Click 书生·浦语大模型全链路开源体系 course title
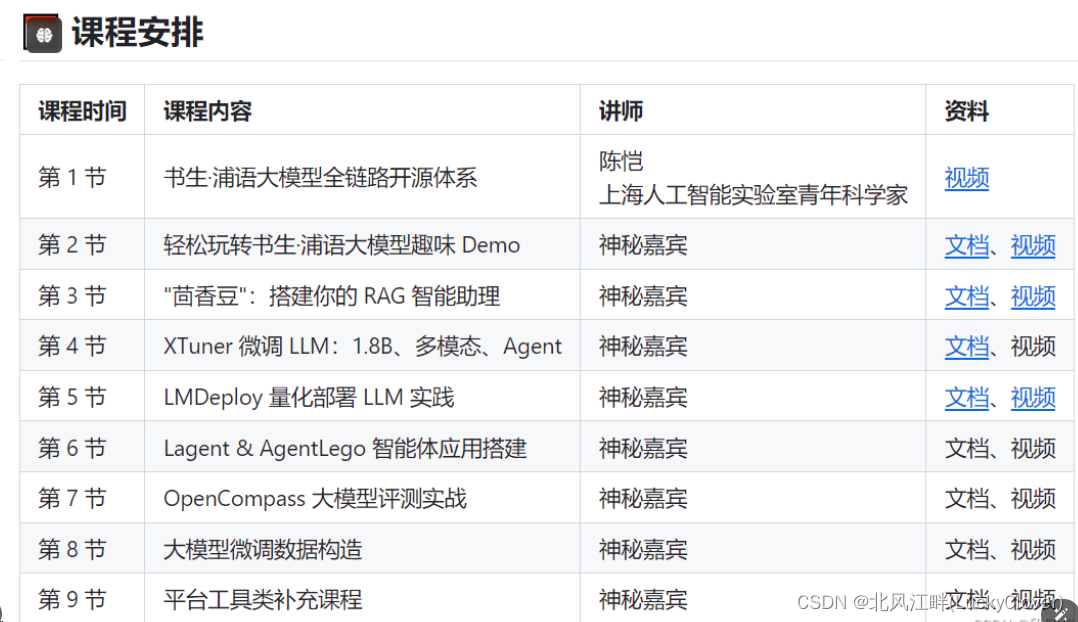This screenshot has height=622, width=1078. pos(320,177)
